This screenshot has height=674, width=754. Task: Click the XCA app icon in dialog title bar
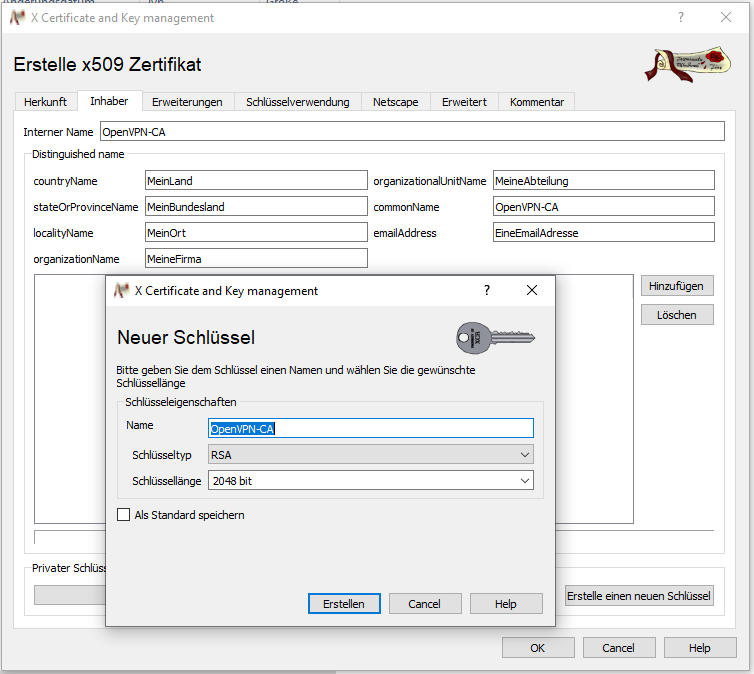(121, 291)
